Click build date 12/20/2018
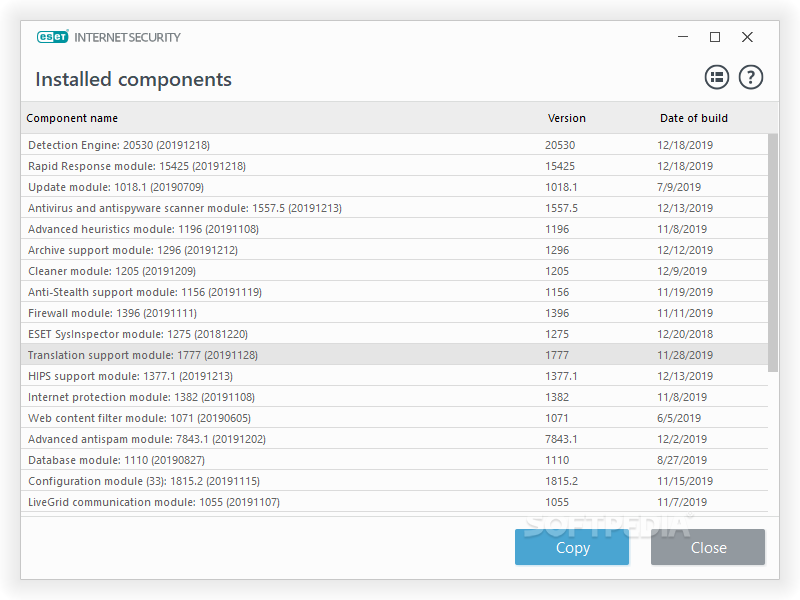This screenshot has height=600, width=800. (x=685, y=334)
